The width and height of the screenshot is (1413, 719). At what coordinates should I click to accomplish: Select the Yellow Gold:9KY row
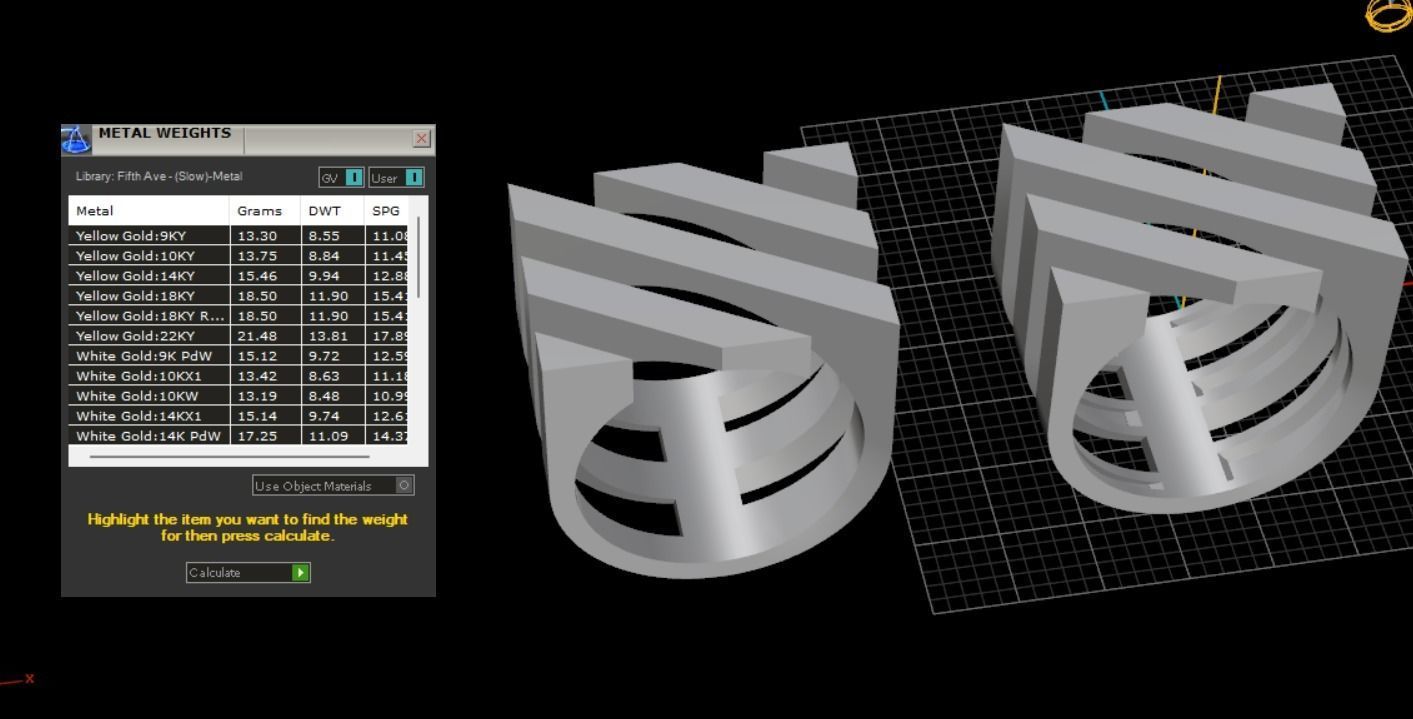click(239, 236)
